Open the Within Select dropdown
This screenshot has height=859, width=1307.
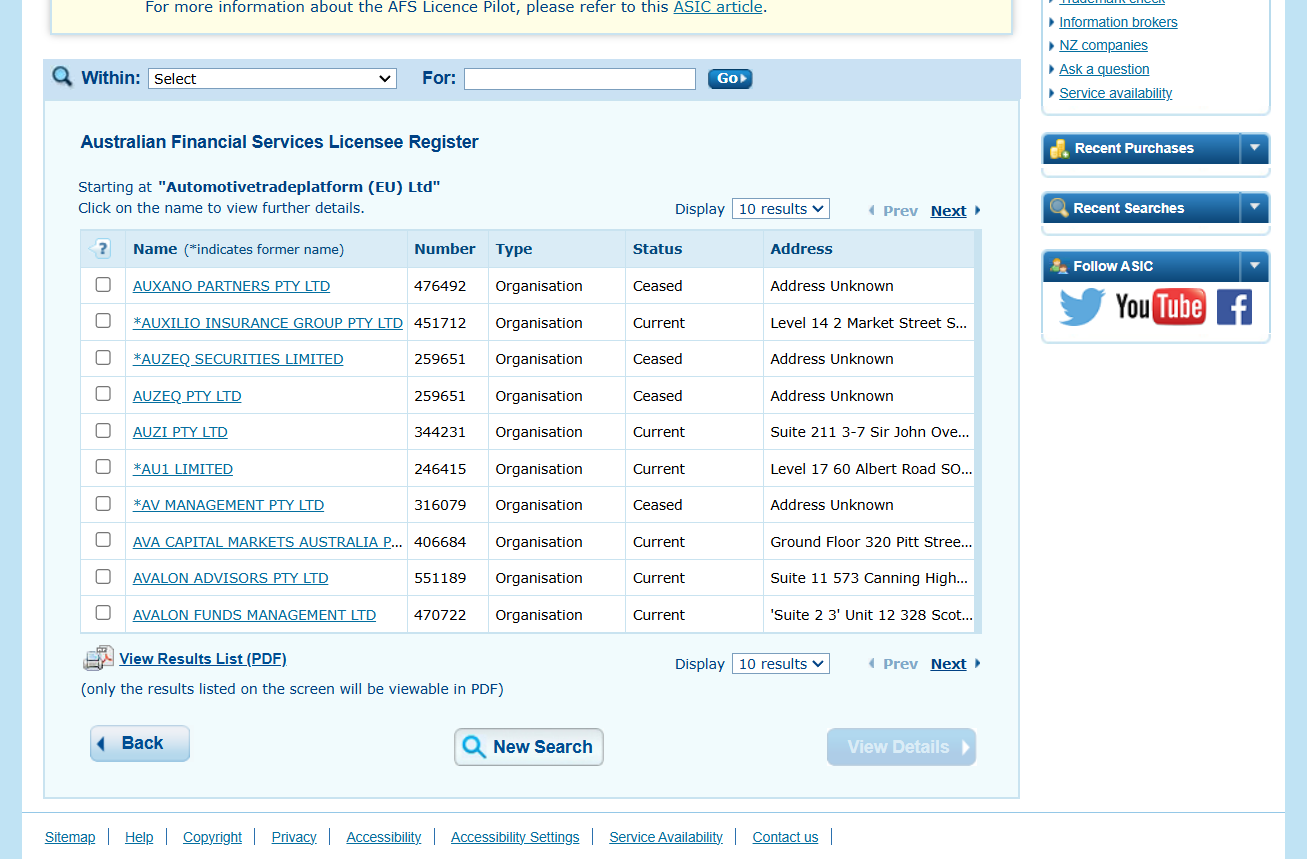tap(272, 79)
